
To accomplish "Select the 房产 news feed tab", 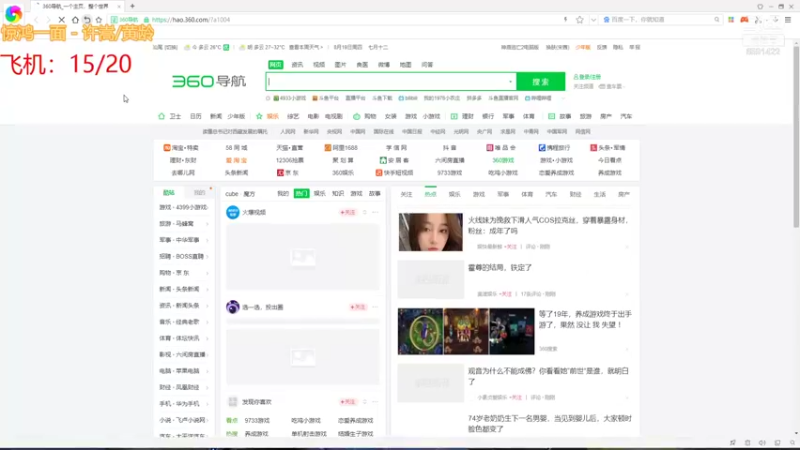I will click(x=623, y=194).
